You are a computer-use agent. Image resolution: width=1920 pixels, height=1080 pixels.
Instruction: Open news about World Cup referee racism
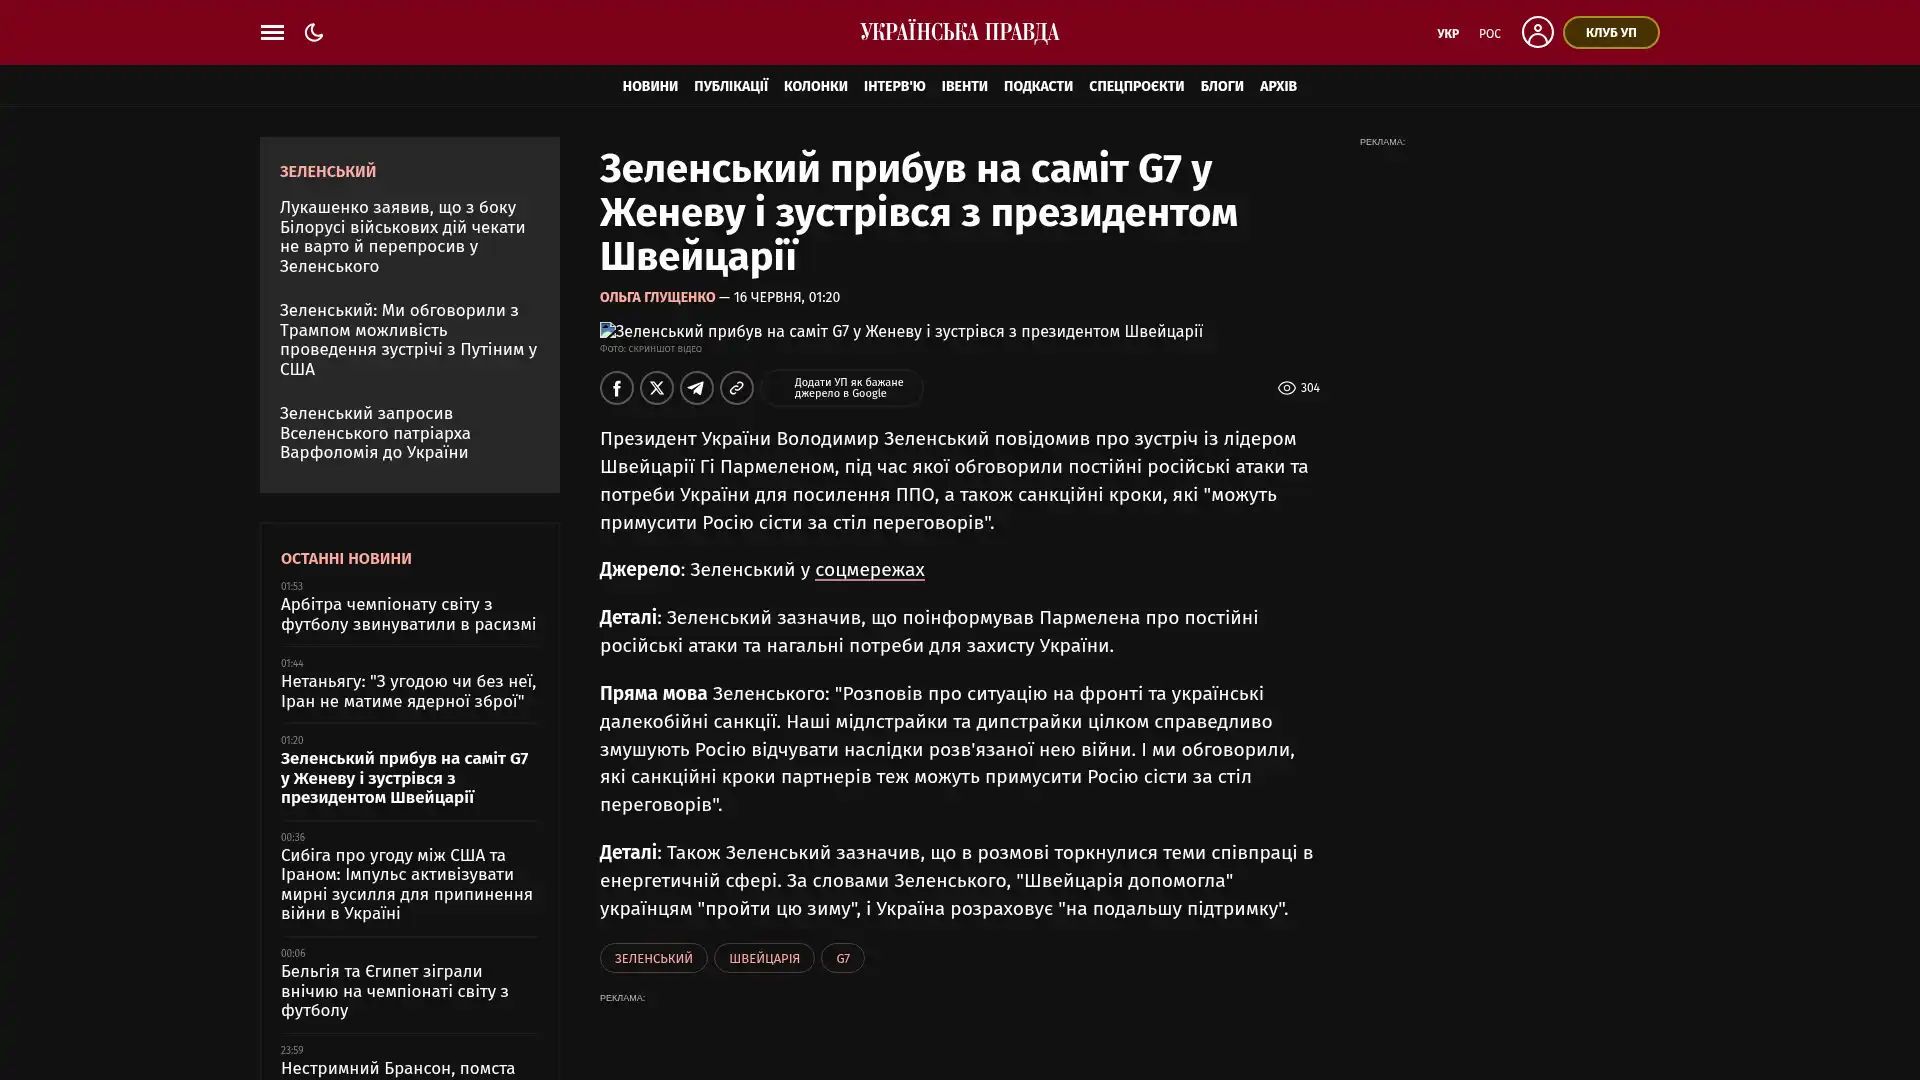tap(408, 614)
